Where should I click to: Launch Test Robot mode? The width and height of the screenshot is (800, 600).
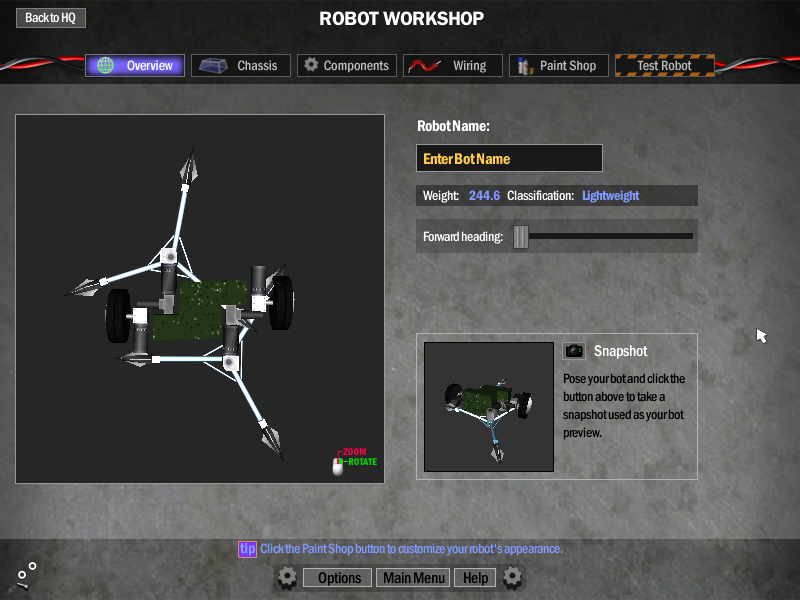(x=665, y=65)
